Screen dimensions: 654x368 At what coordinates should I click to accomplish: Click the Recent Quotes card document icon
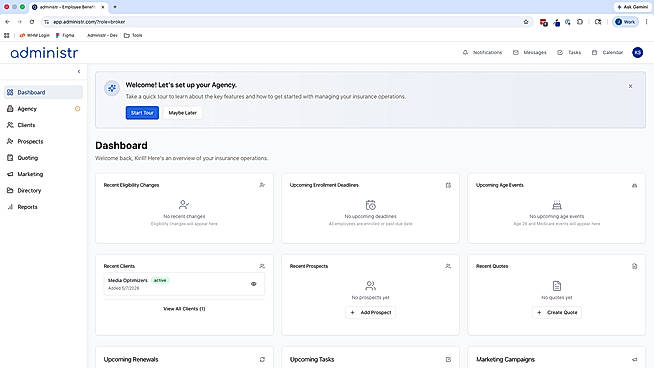(x=634, y=266)
